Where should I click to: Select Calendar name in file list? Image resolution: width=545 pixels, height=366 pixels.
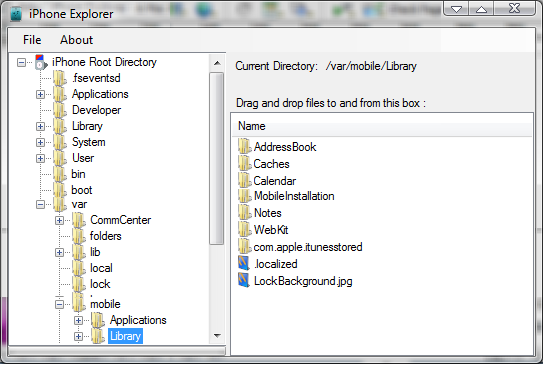click(275, 181)
